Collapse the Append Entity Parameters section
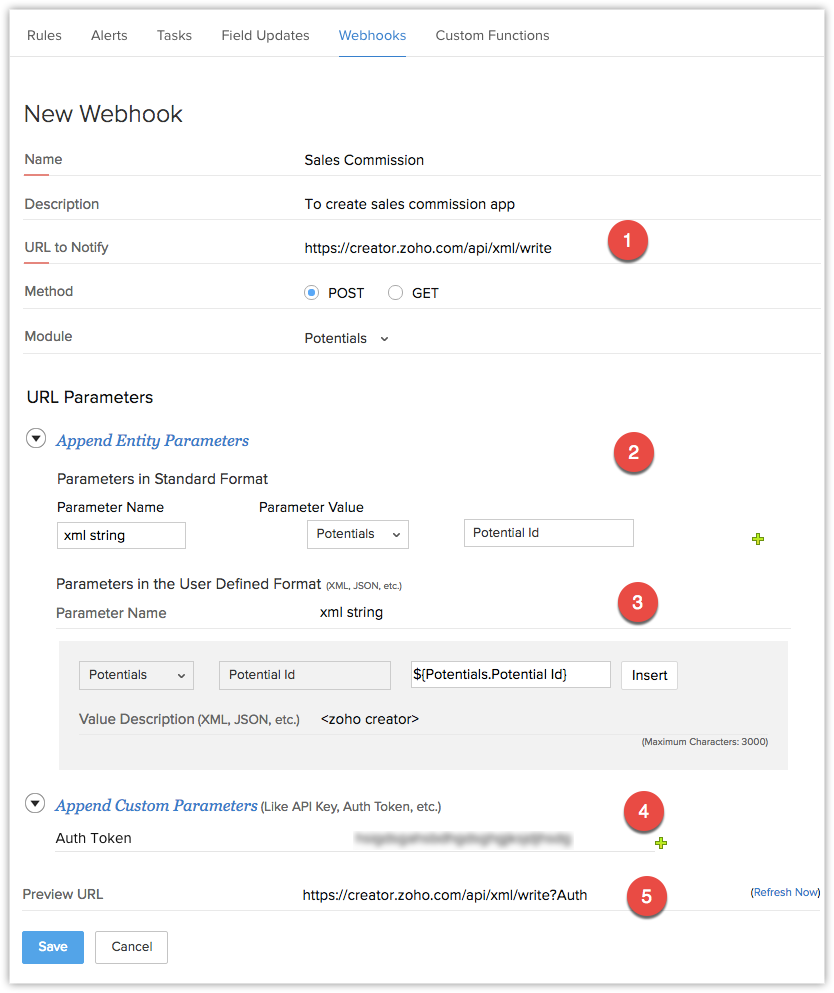This screenshot has width=834, height=993. [x=36, y=438]
